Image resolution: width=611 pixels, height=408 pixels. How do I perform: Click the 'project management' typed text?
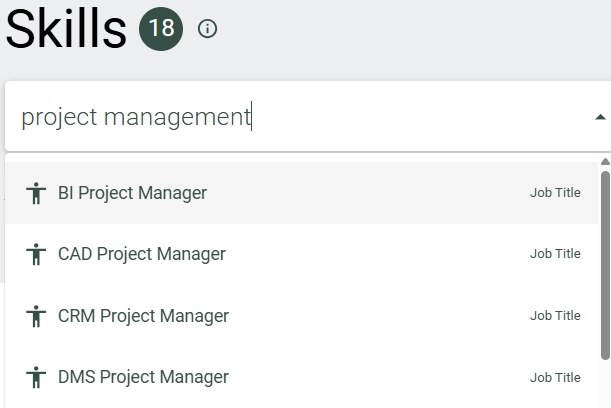click(136, 117)
